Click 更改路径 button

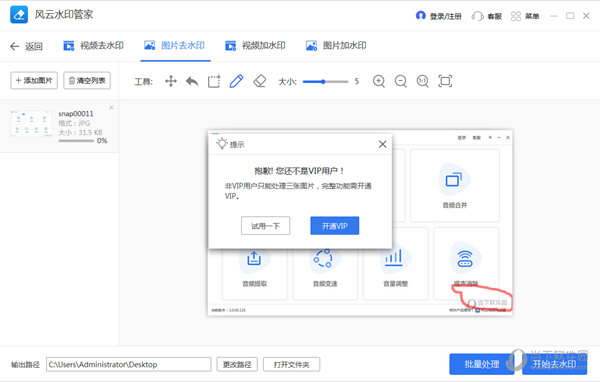[237, 364]
